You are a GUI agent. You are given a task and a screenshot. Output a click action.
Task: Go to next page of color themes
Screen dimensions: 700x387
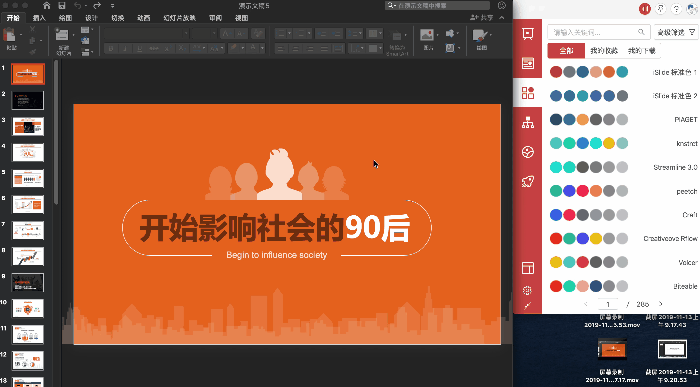(661, 304)
